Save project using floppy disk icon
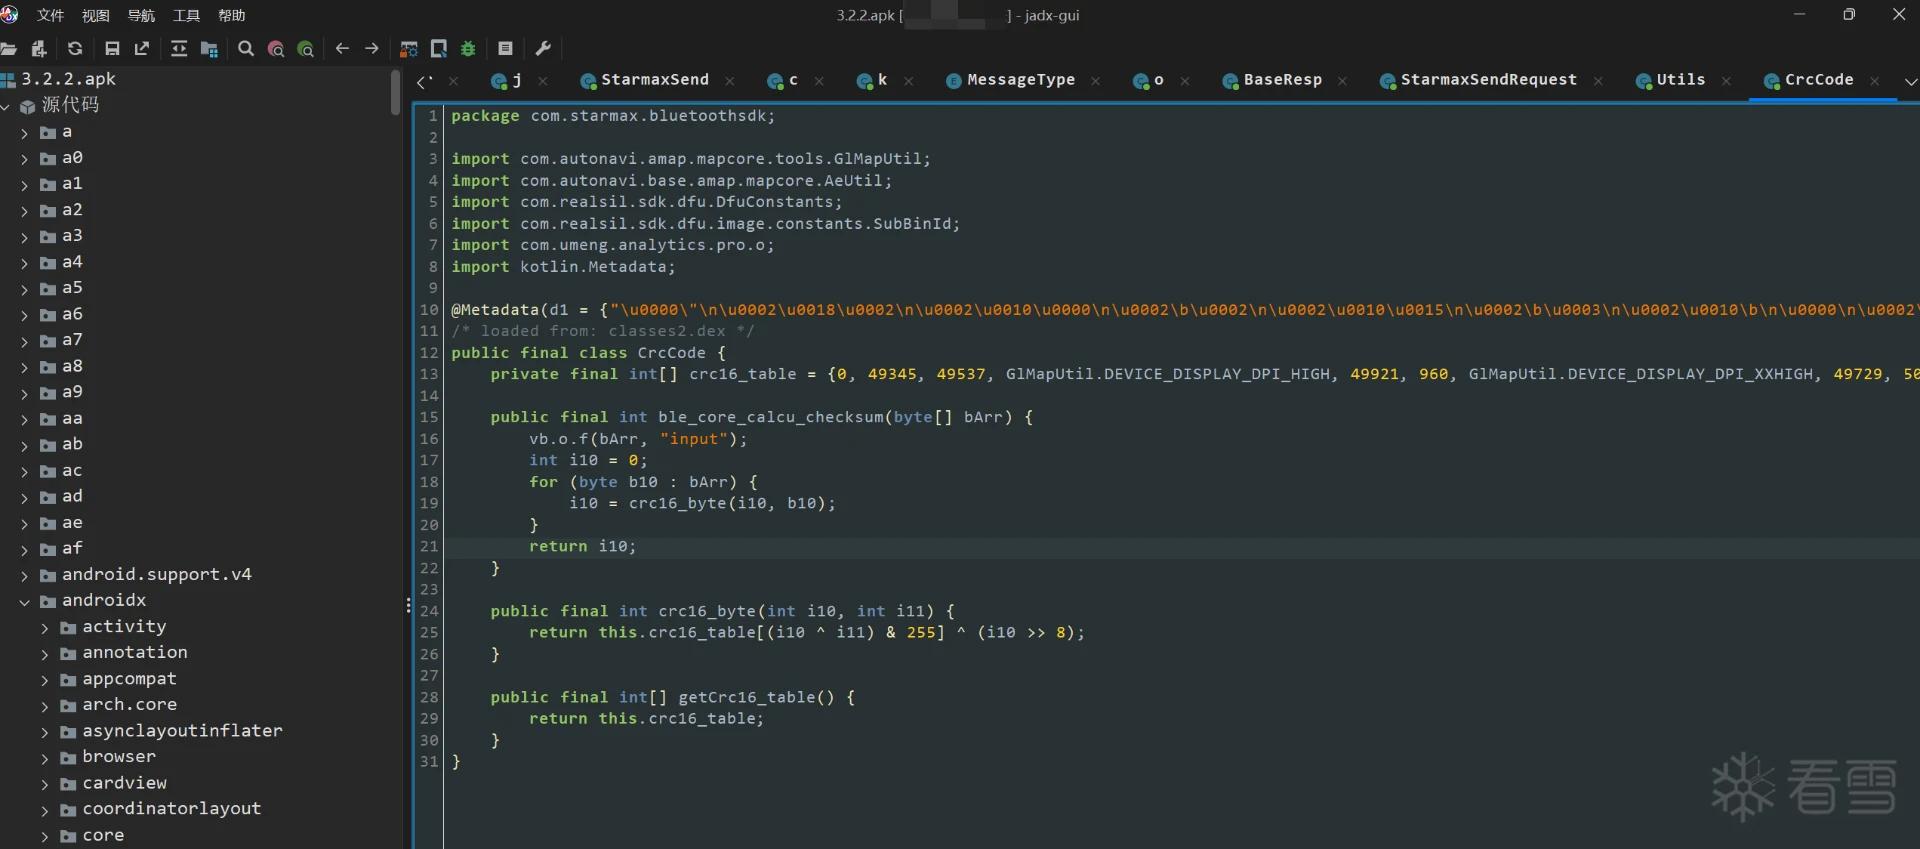1920x849 pixels. pyautogui.click(x=112, y=49)
